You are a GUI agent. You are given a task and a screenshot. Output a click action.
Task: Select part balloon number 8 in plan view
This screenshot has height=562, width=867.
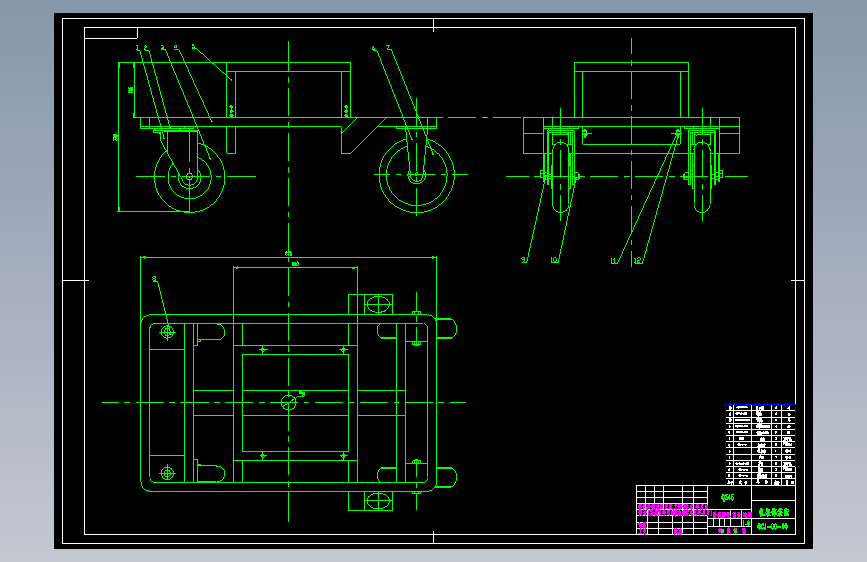pyautogui.click(x=154, y=279)
